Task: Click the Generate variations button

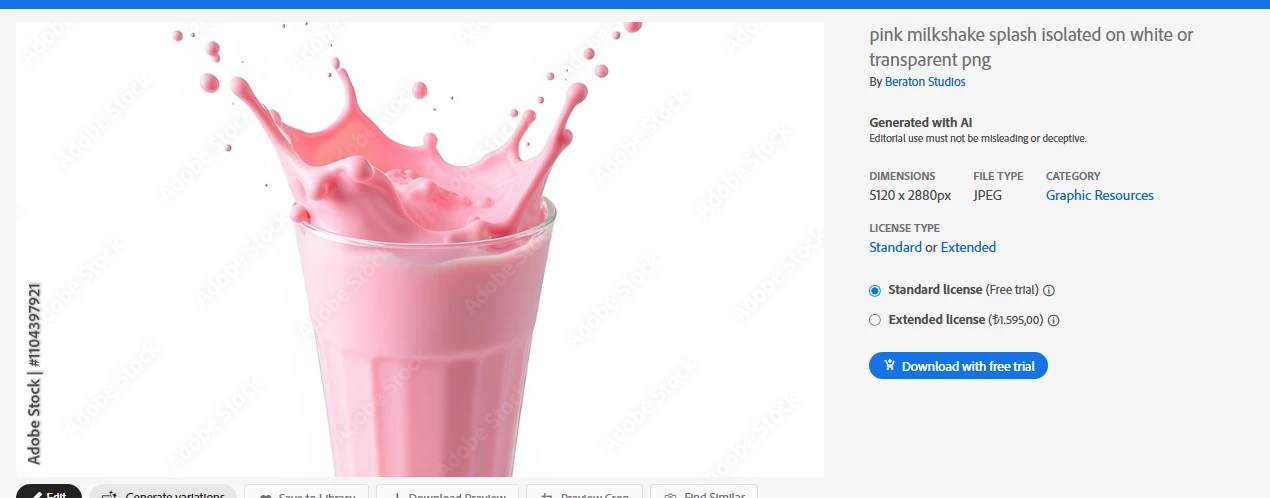Action: click(x=163, y=491)
